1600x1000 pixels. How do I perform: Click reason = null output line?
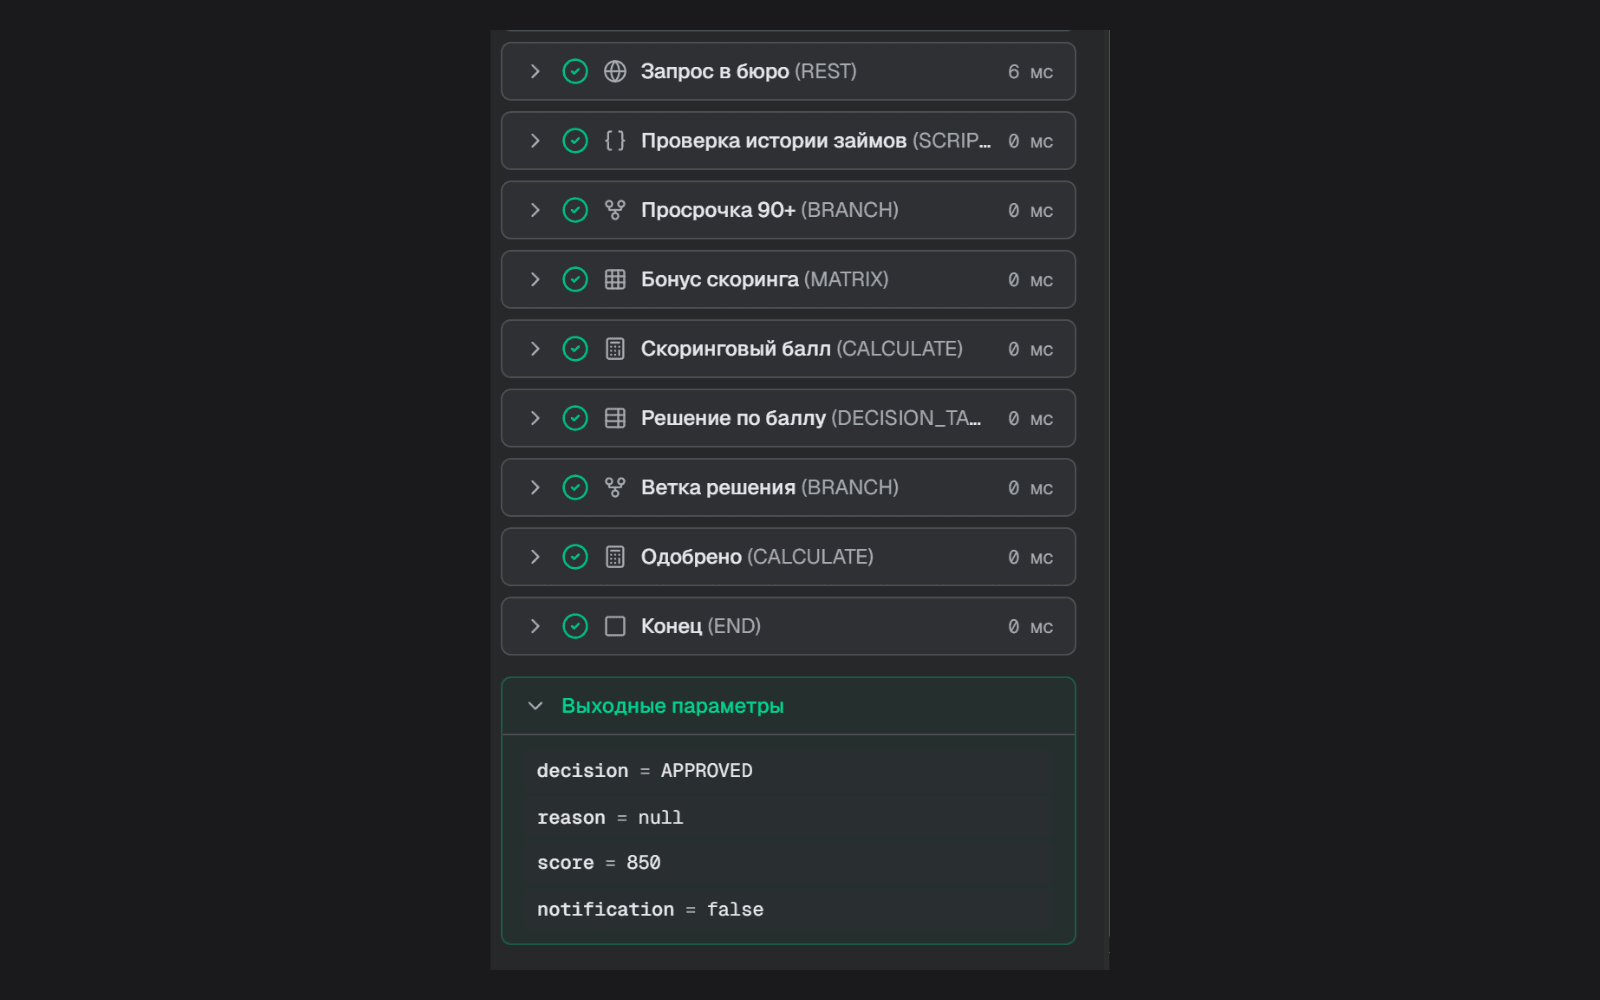[x=610, y=818]
